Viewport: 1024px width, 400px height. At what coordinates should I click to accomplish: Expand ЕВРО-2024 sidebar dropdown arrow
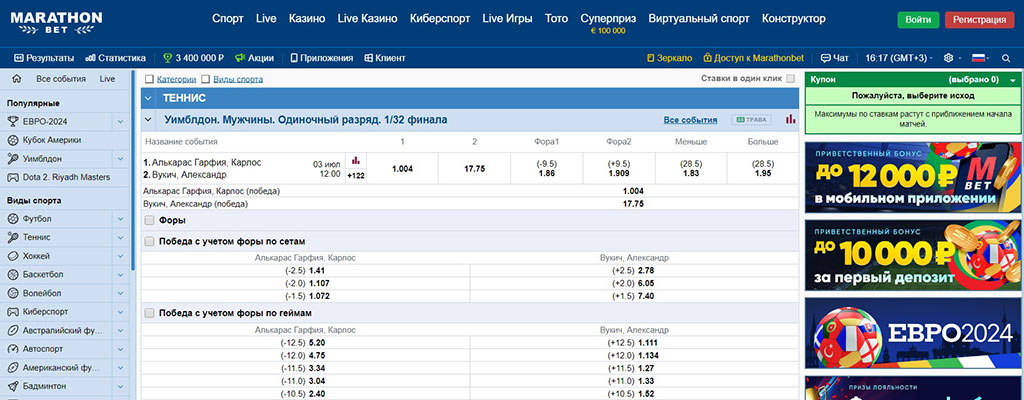(x=120, y=122)
